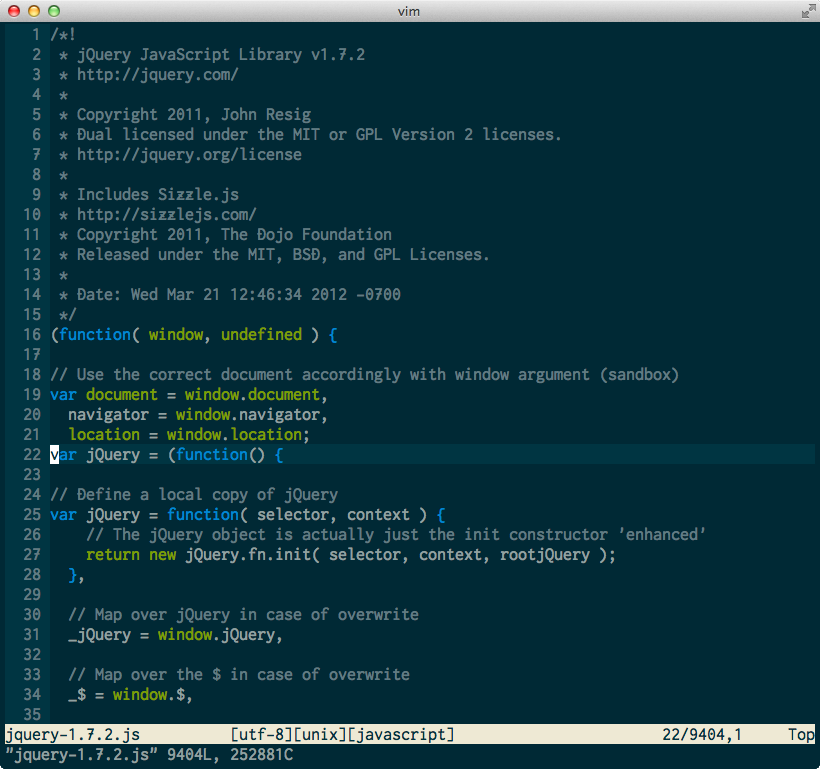The width and height of the screenshot is (820, 769).
Task: Click the URL "http://jquery.com/" on line 3
Action: (x=158, y=74)
